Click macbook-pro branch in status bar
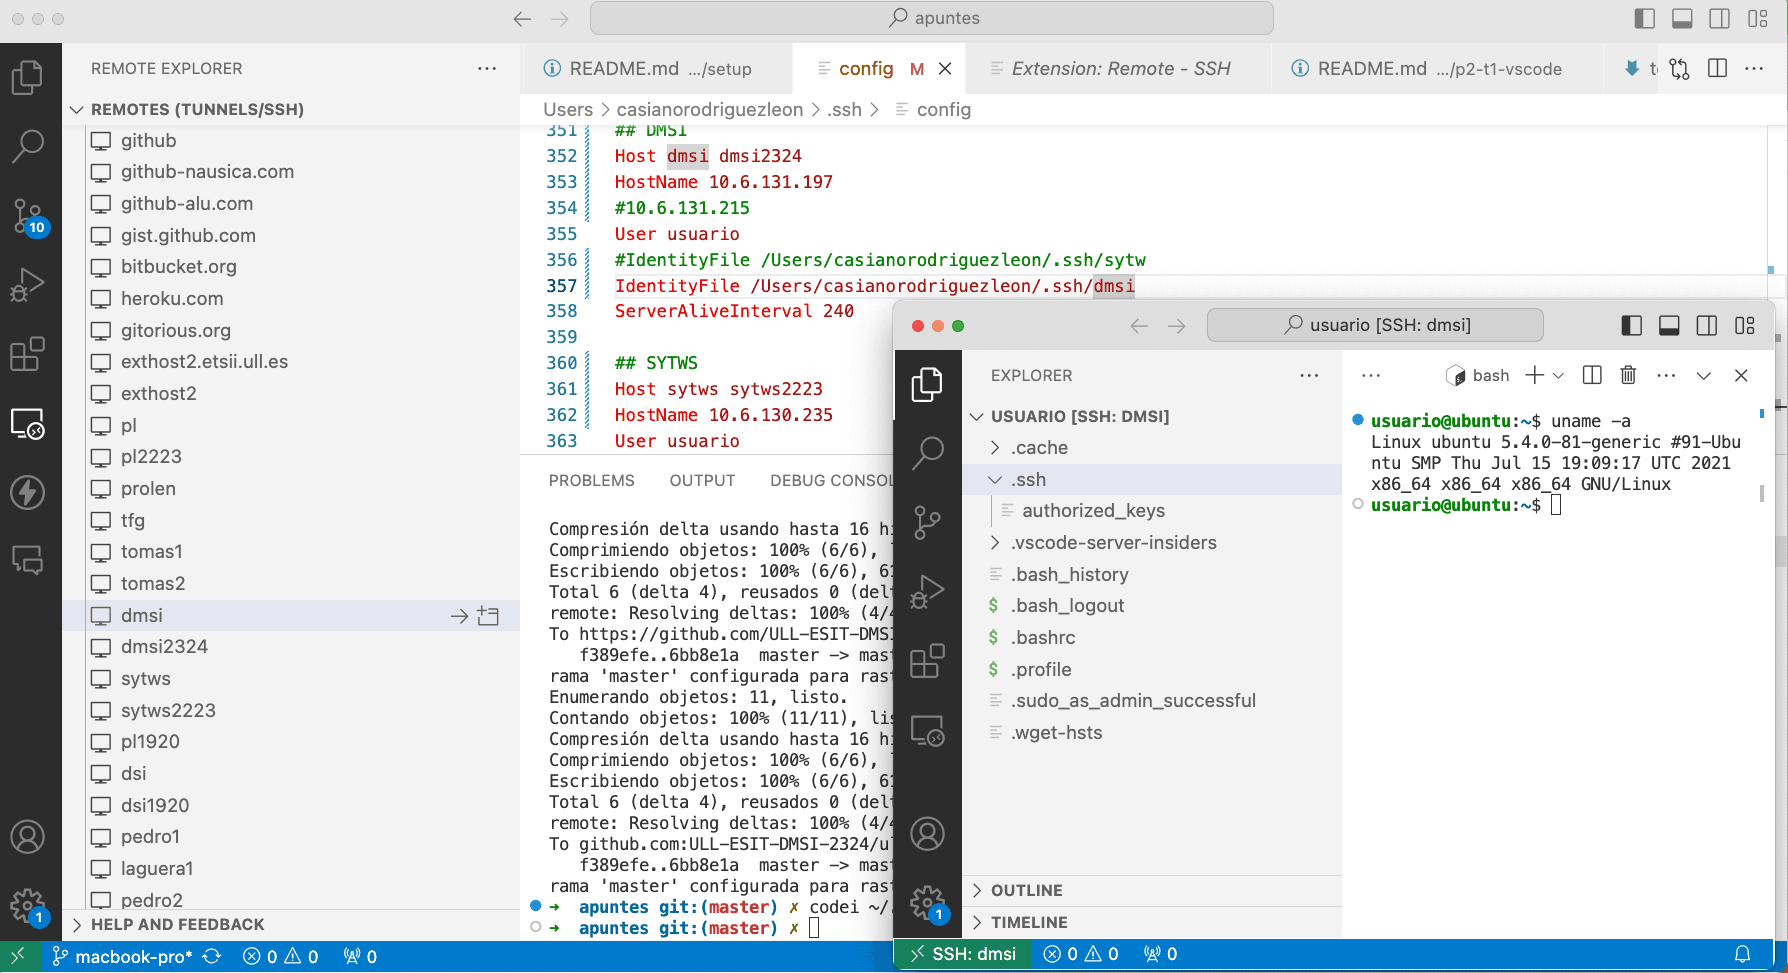 coord(122,957)
